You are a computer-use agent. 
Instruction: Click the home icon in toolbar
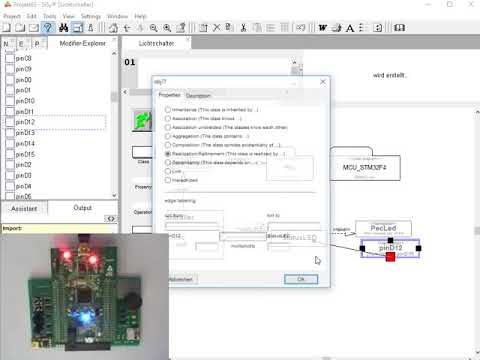(113, 28)
